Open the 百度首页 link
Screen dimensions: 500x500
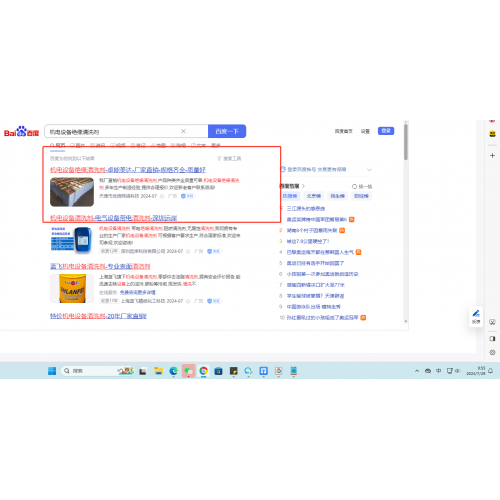coord(344,131)
